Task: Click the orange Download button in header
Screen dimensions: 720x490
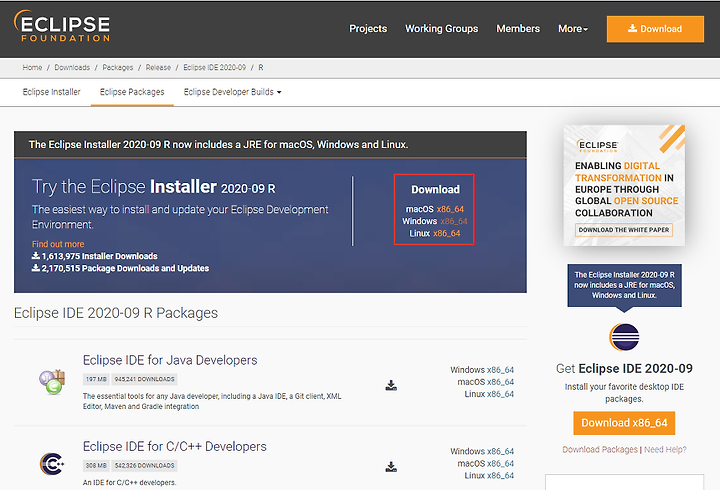Action: coord(655,29)
